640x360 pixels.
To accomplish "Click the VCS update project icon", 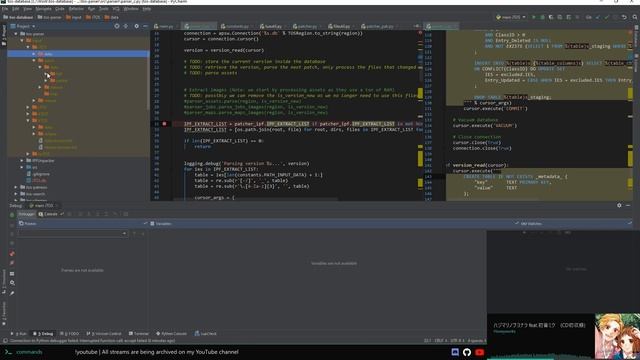I will point(598,17).
